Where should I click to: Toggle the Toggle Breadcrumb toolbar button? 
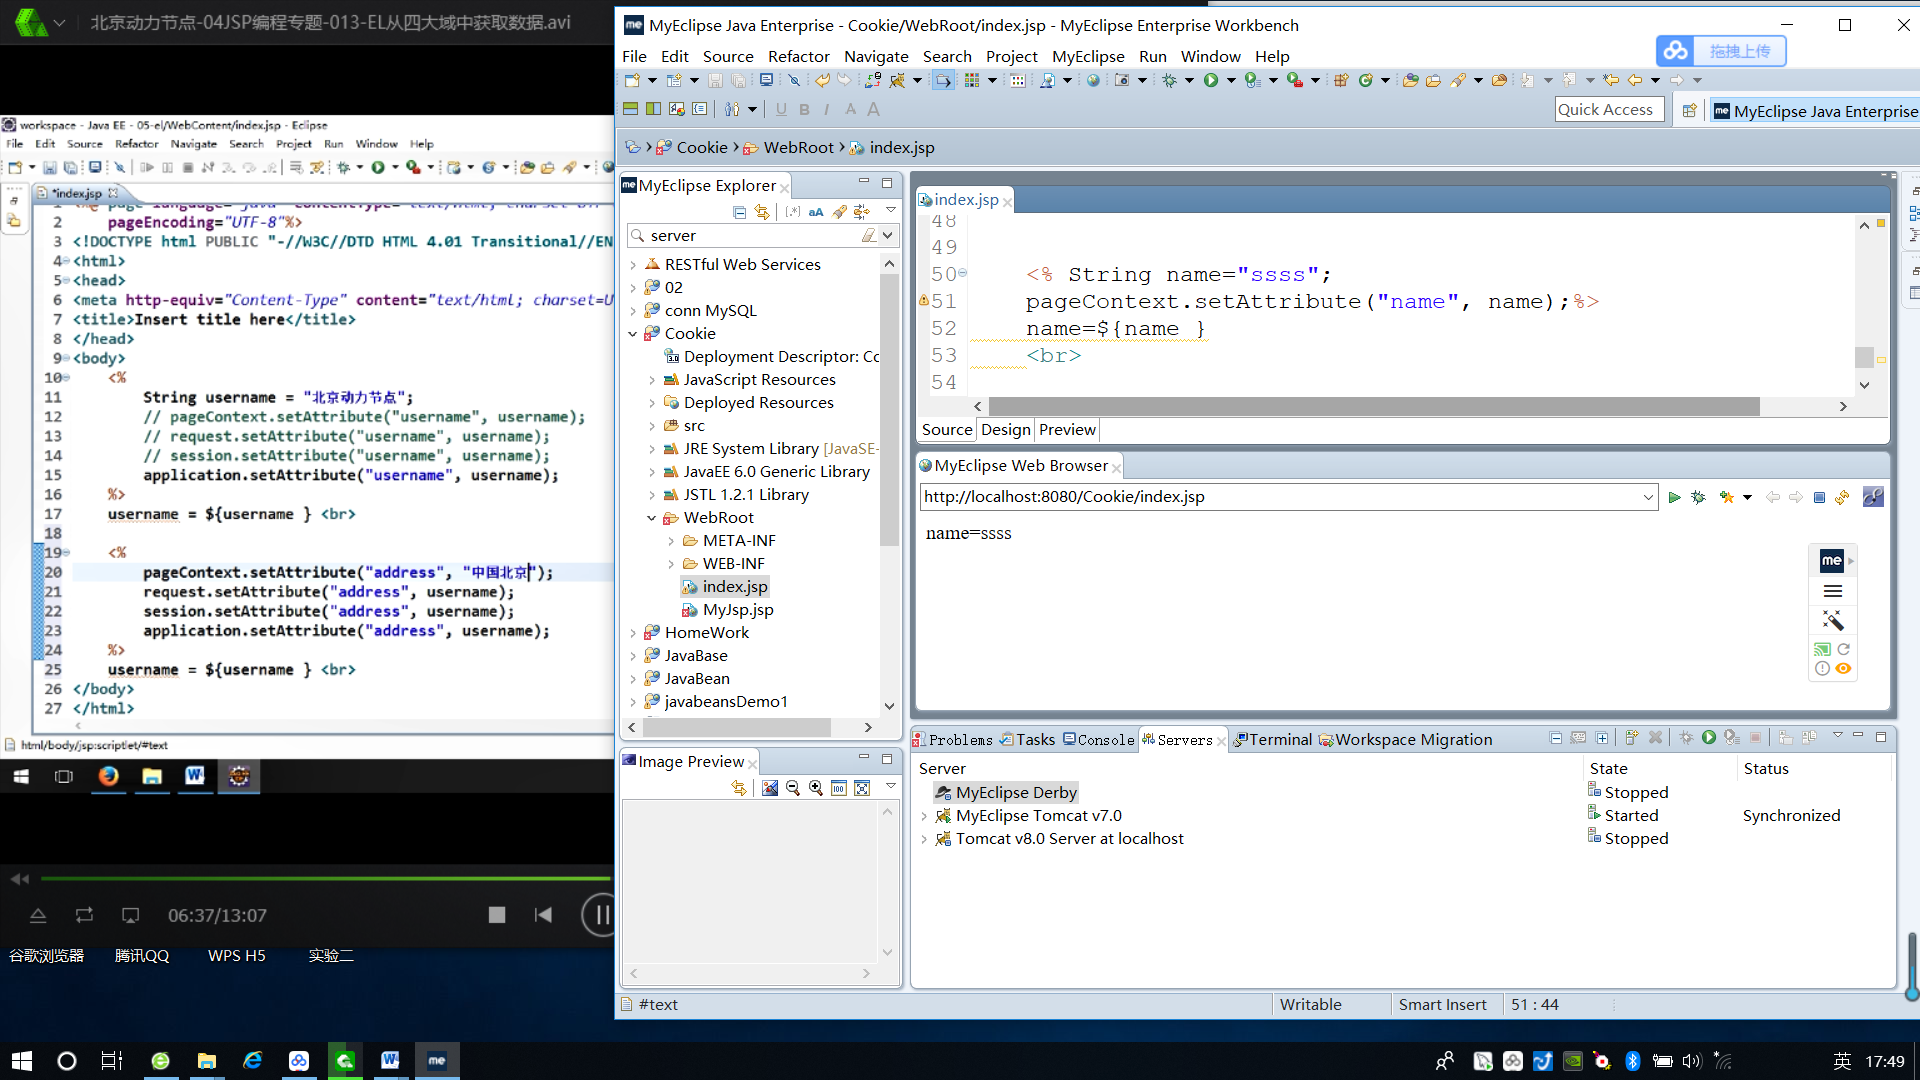click(943, 80)
